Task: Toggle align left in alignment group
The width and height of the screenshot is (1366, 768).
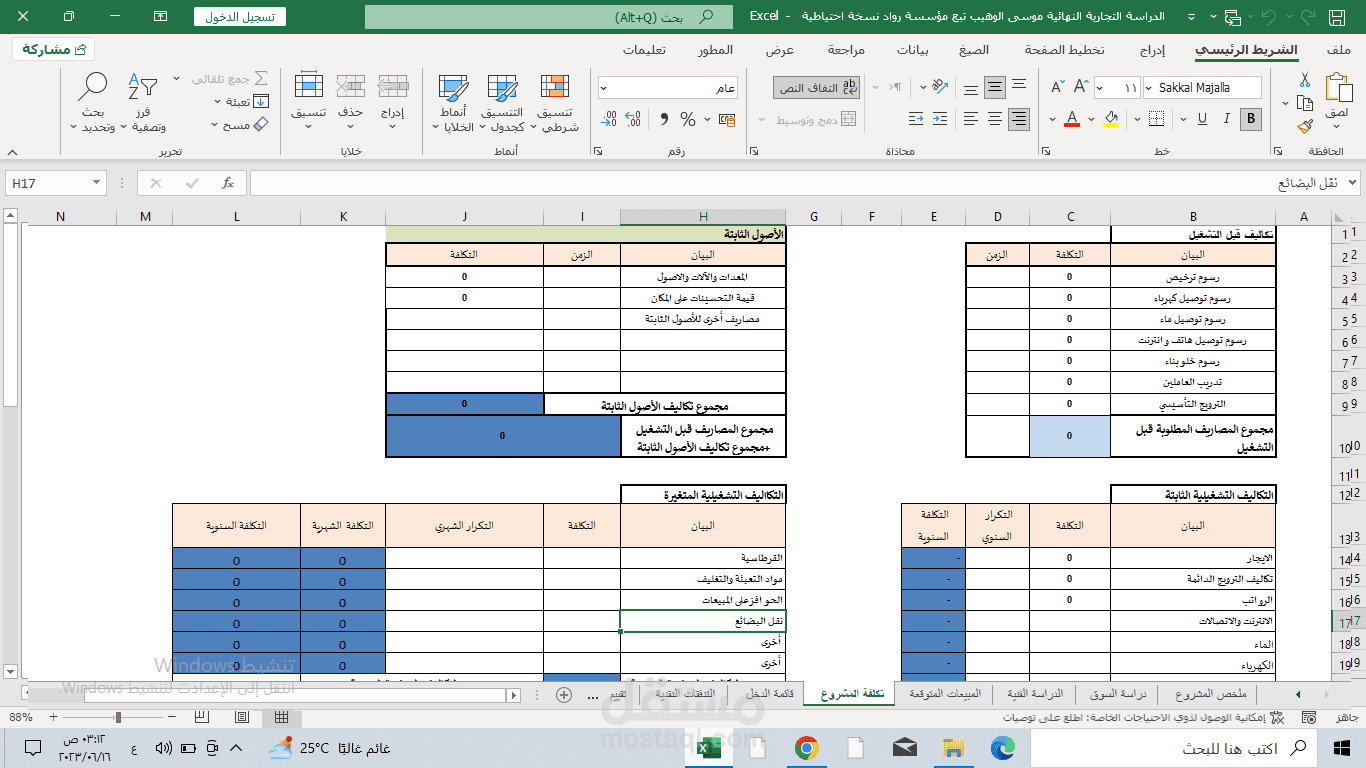Action: tap(969, 119)
